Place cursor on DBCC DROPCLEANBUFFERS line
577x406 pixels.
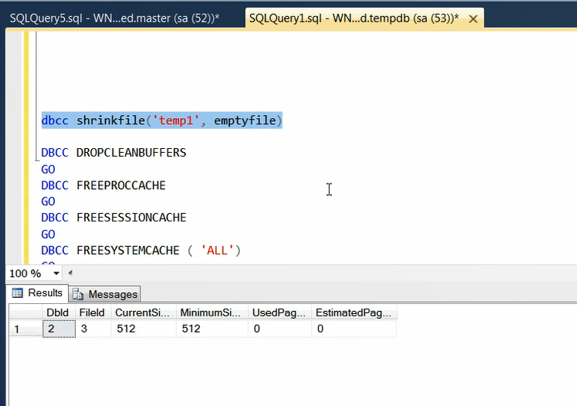(113, 152)
